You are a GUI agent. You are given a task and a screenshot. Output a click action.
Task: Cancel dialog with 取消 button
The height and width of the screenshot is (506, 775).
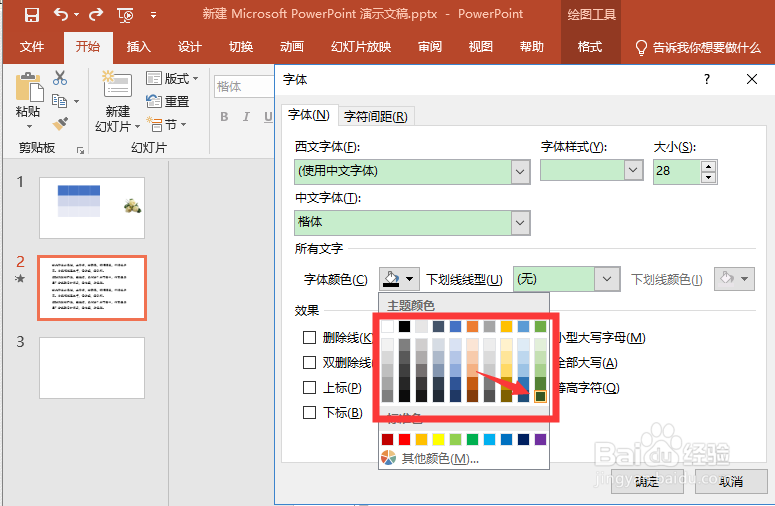click(x=731, y=481)
